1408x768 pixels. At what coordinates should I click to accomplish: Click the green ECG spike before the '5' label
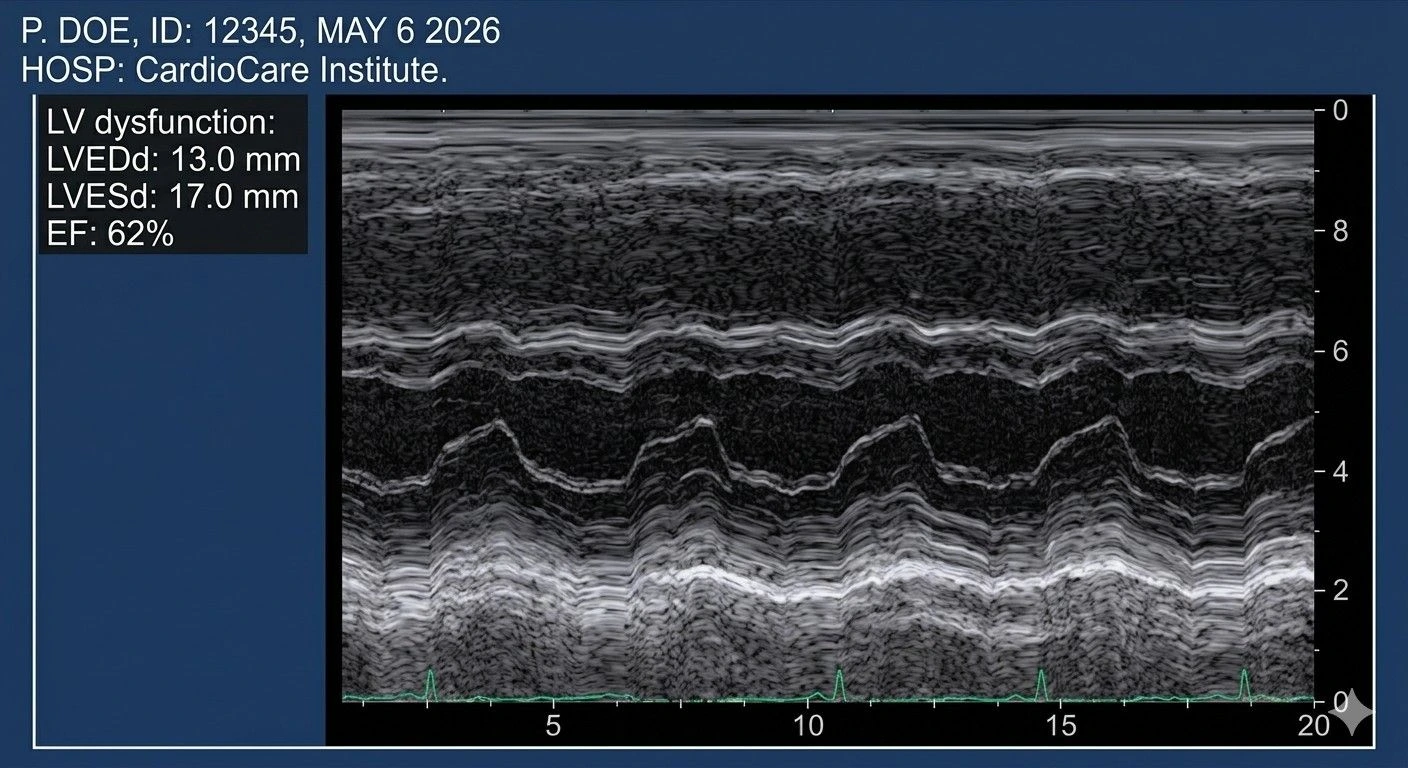coord(431,684)
